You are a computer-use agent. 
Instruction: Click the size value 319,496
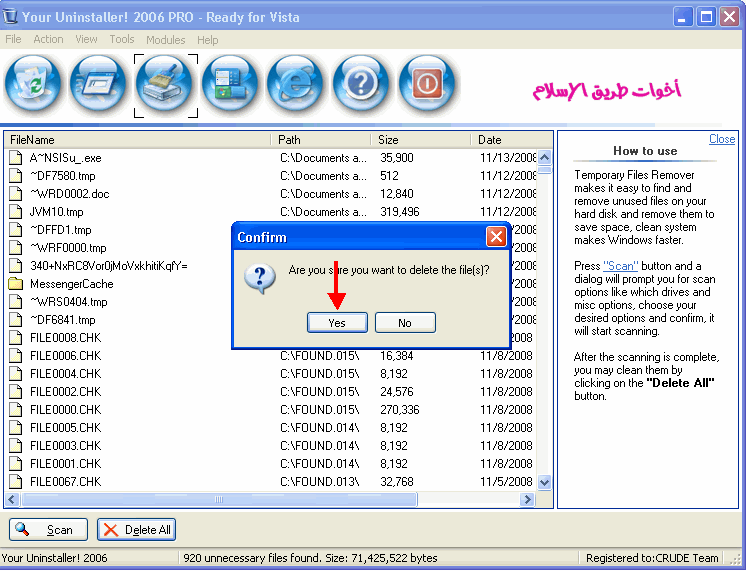tap(400, 212)
